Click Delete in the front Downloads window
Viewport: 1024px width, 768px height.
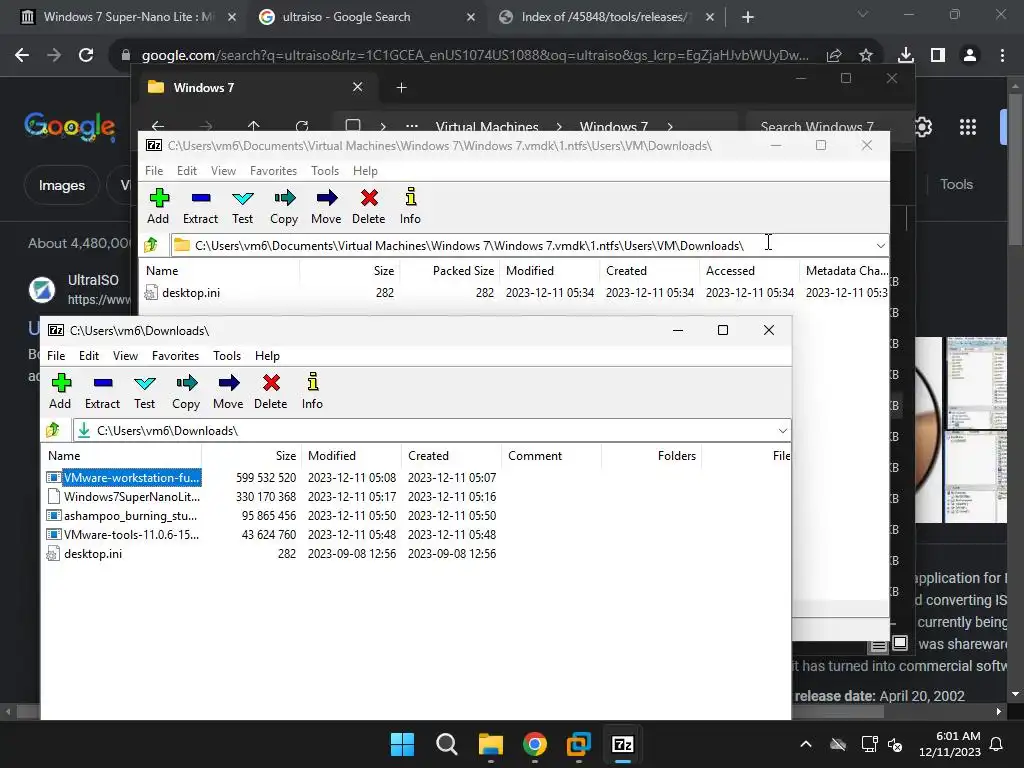click(x=270, y=391)
